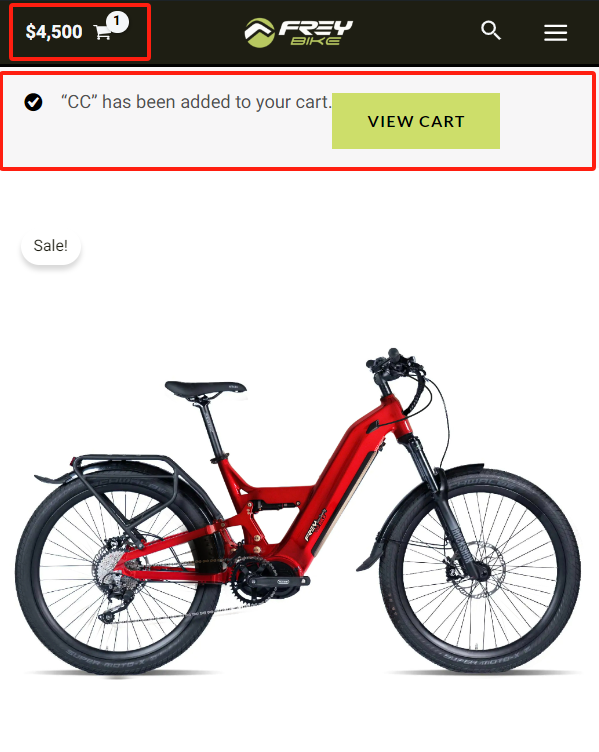The image size is (599, 752).
Task: Go home via FREY BIKE wordmark
Action: [316, 33]
